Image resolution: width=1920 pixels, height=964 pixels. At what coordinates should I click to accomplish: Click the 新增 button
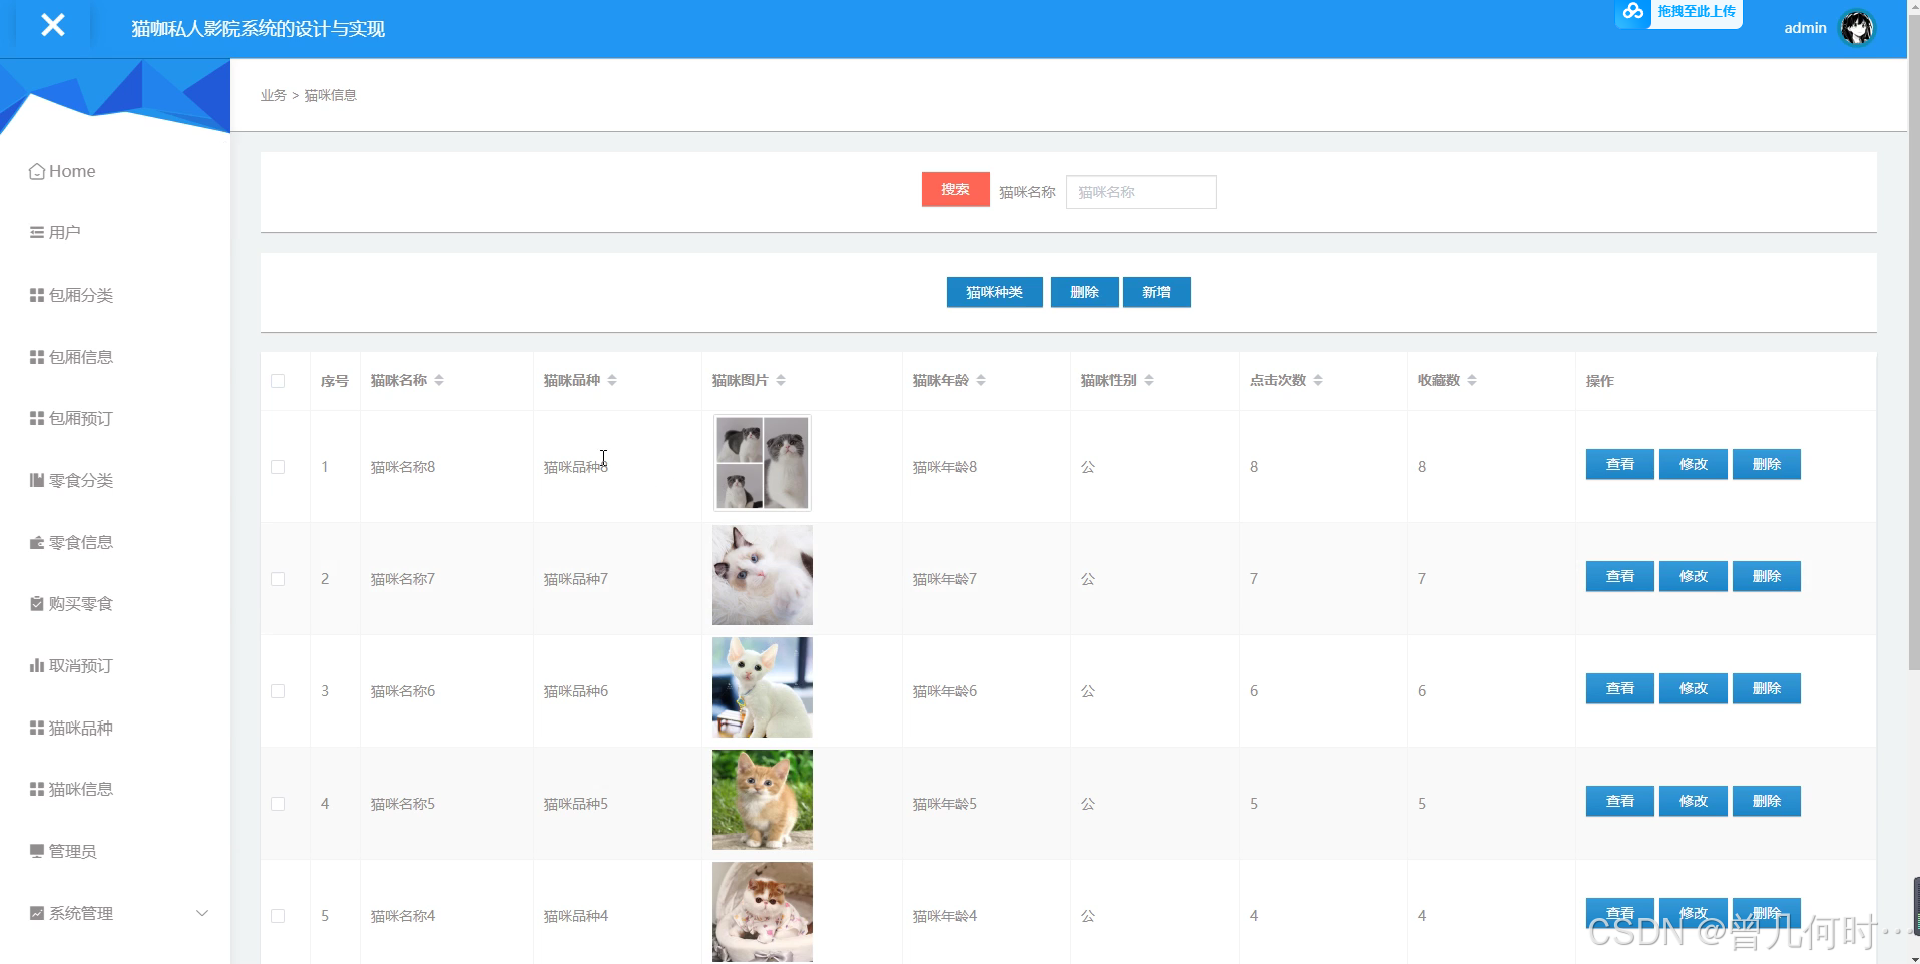click(x=1156, y=292)
